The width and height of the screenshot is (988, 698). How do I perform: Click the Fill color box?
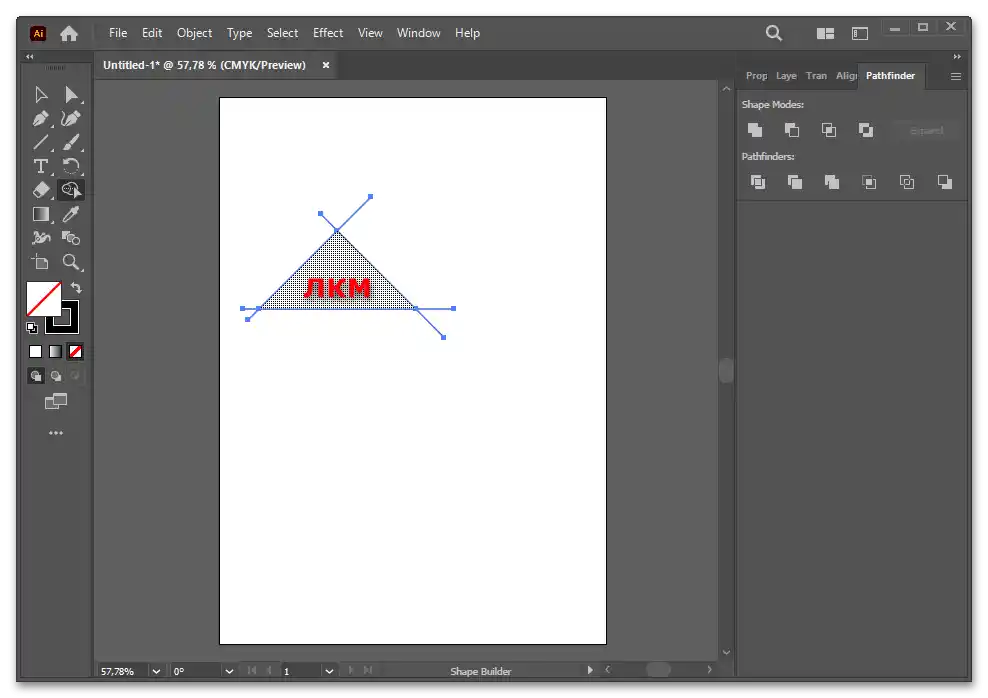point(43,299)
